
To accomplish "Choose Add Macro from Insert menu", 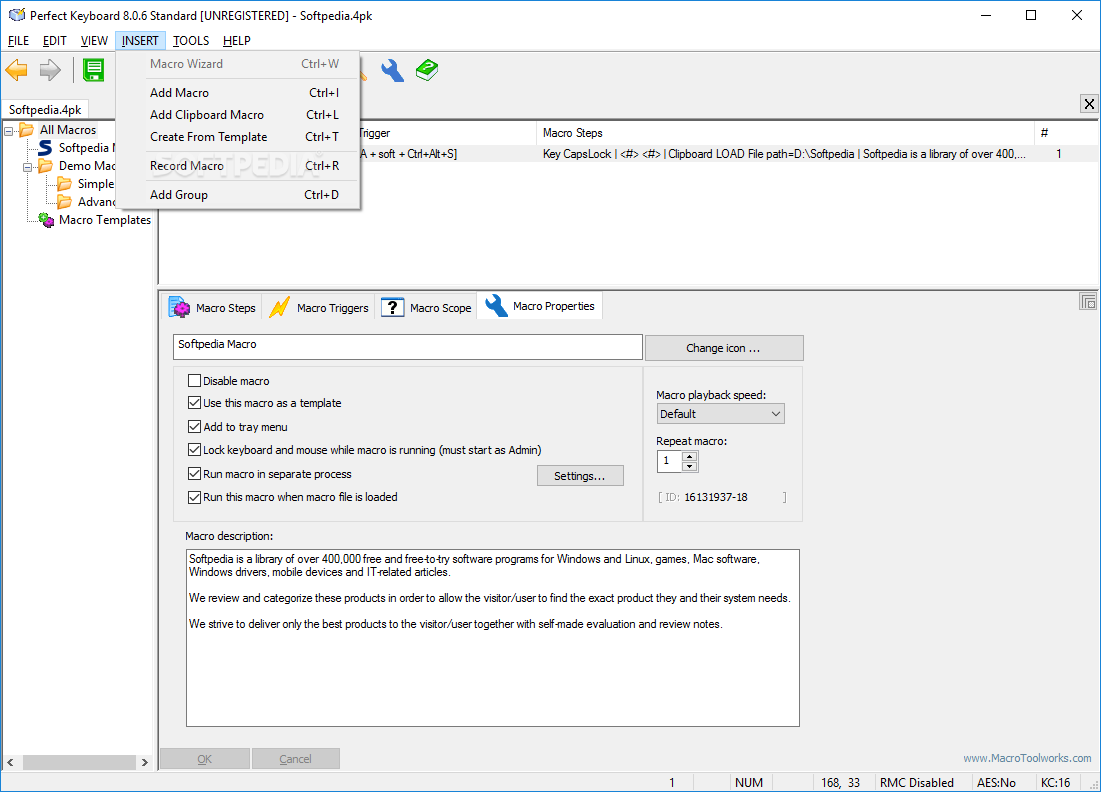I will [x=239, y=93].
